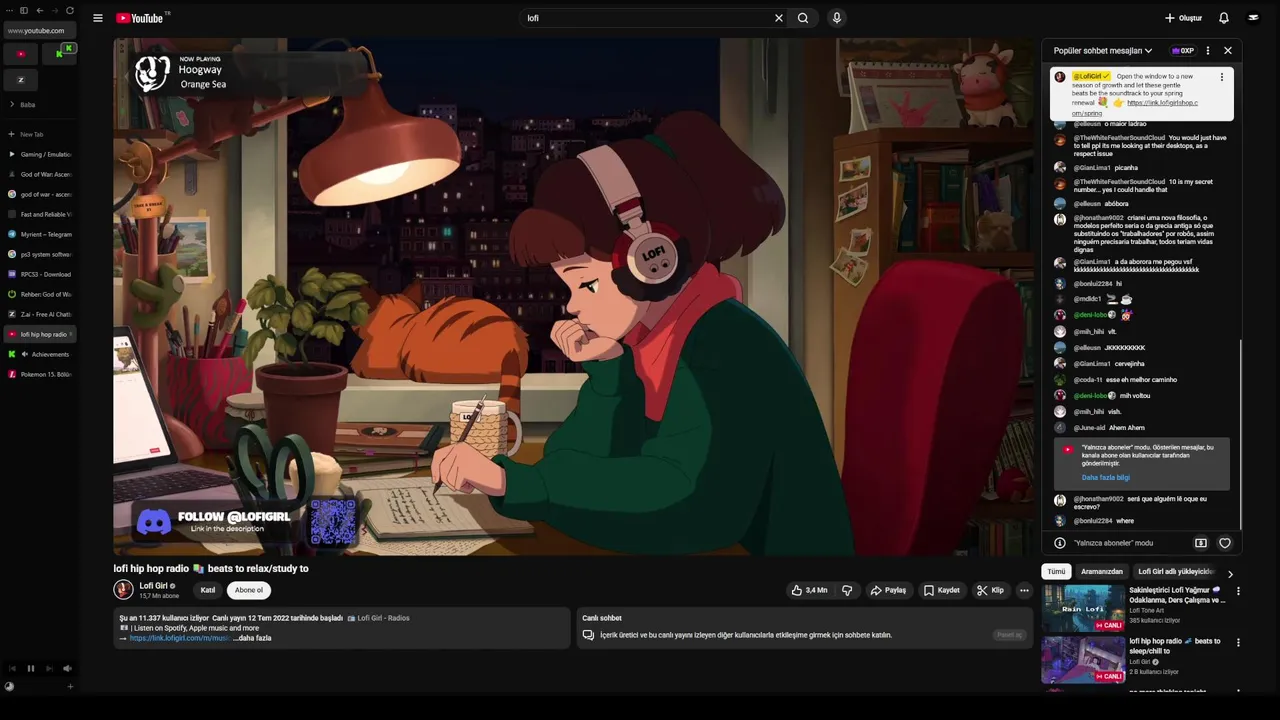
Task: Switch to the Pokemon 15. Bölüm tab
Action: pyautogui.click(x=40, y=374)
